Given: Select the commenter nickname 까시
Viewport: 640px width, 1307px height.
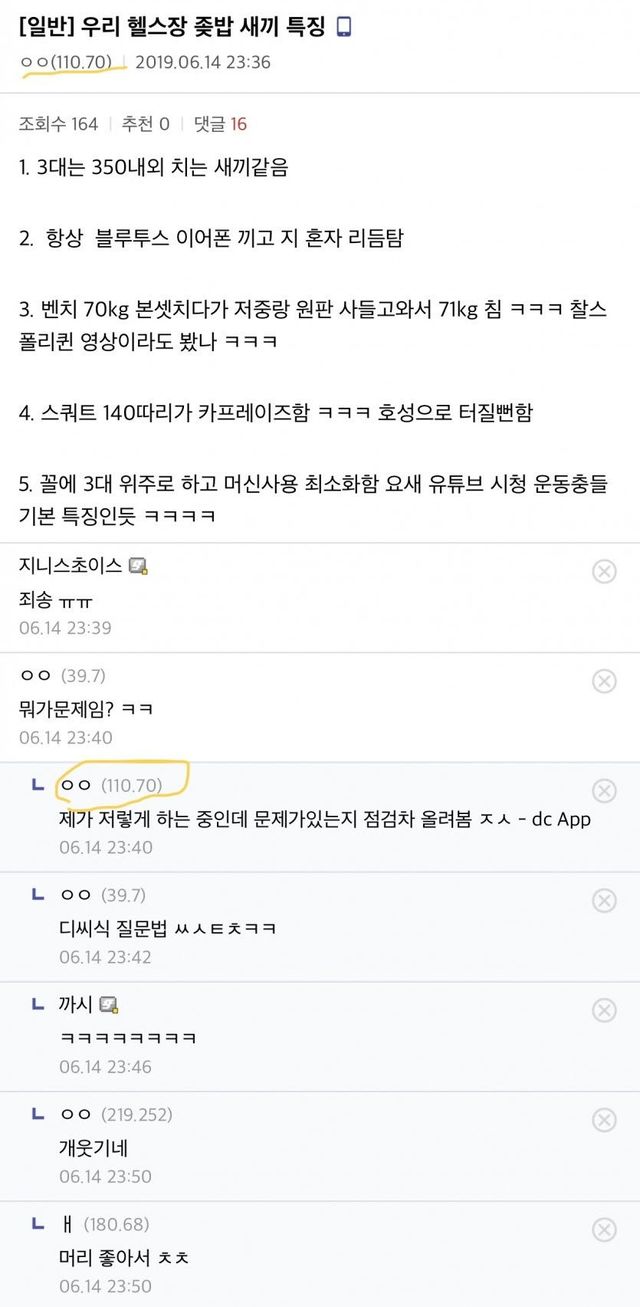Looking at the screenshot, I should [x=76, y=1005].
